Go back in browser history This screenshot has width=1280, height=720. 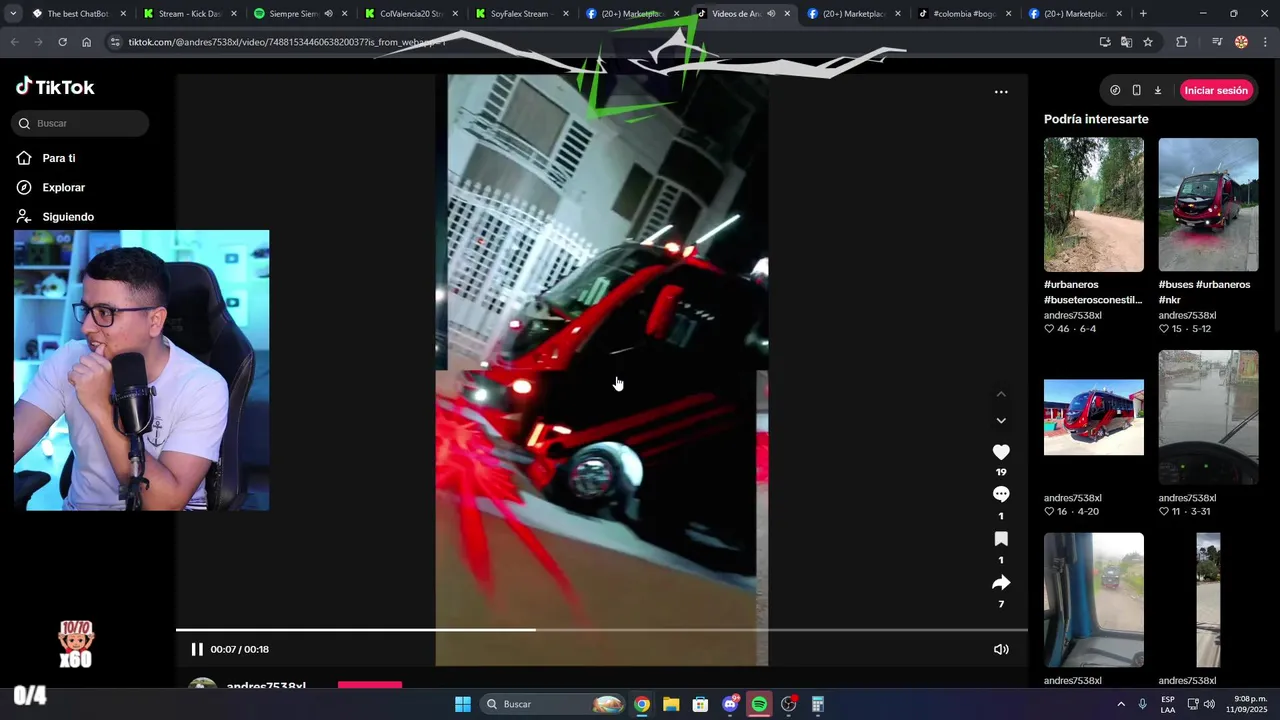[14, 42]
